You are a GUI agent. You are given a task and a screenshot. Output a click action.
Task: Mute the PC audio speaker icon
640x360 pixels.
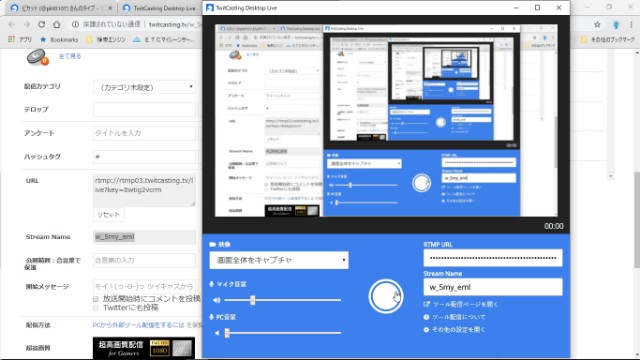[217, 333]
